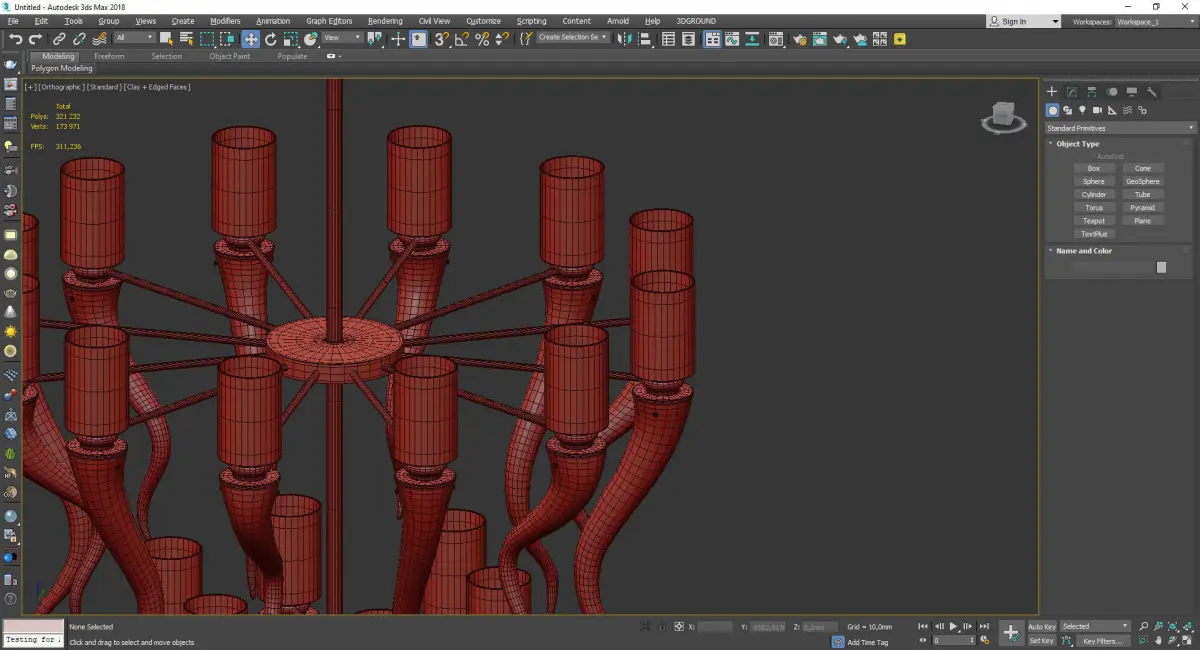This screenshot has width=1200, height=650.
Task: Select the Cameras category icon
Action: 1097,110
